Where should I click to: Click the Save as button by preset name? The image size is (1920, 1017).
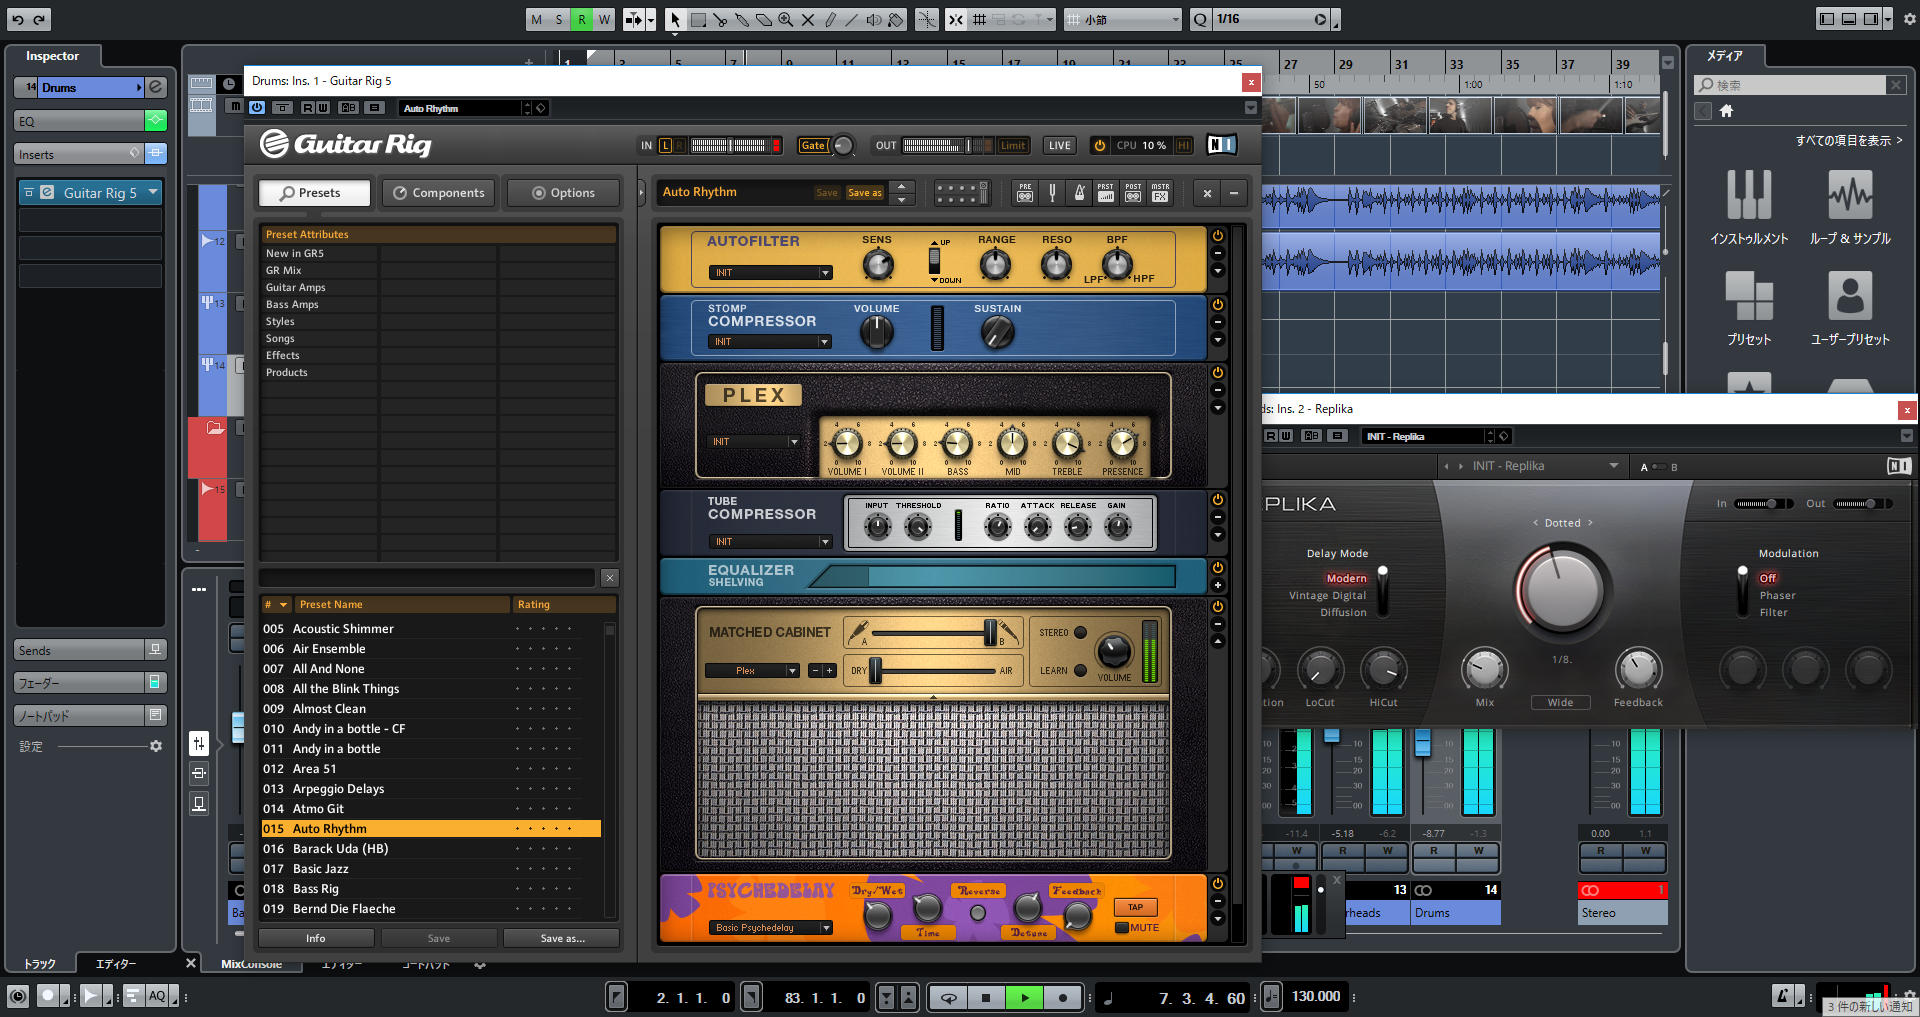[865, 193]
